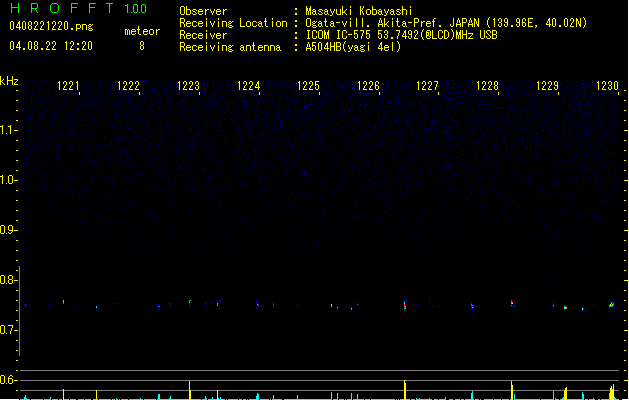The width and height of the screenshot is (629, 400).
Task: Click the 0.8 frequency axis label
Action: pos(8,280)
